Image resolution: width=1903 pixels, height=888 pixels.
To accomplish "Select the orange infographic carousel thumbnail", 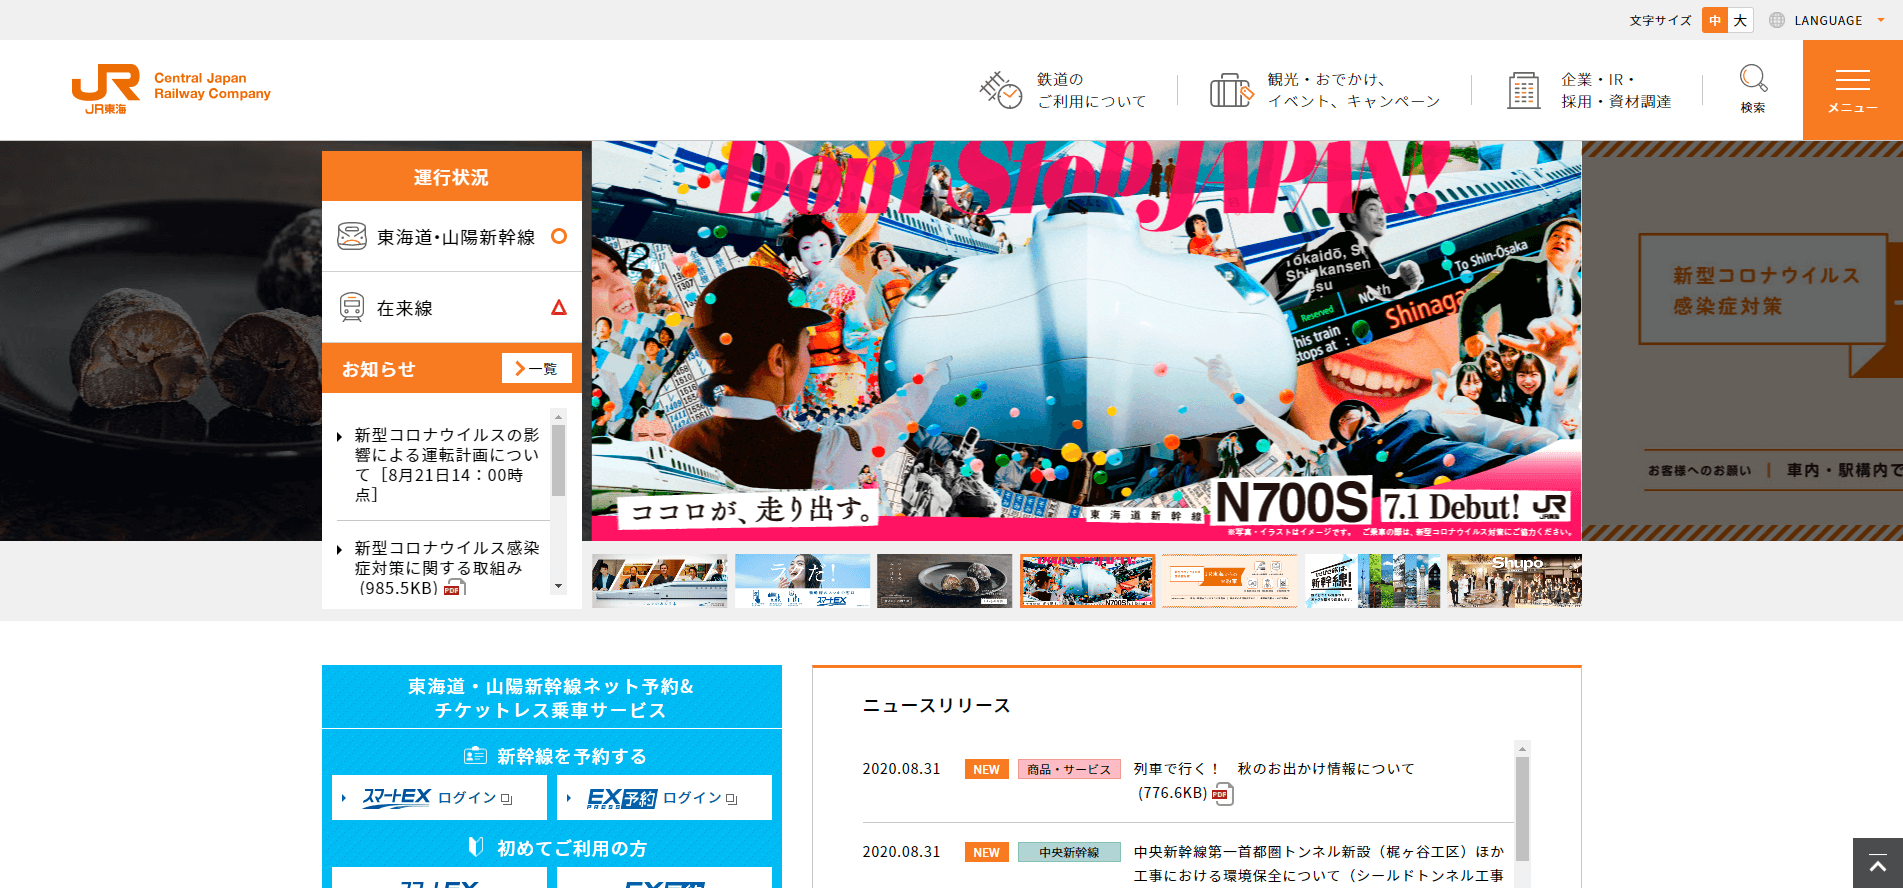I will click(1229, 581).
